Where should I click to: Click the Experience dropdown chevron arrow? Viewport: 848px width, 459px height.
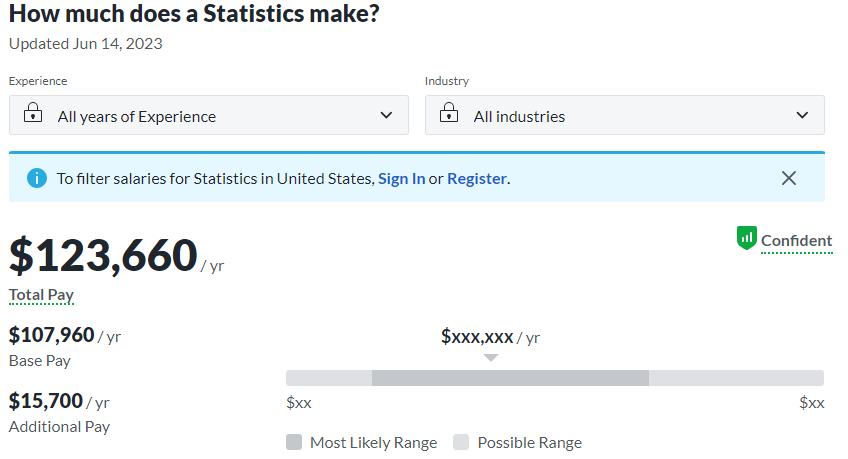click(387, 115)
